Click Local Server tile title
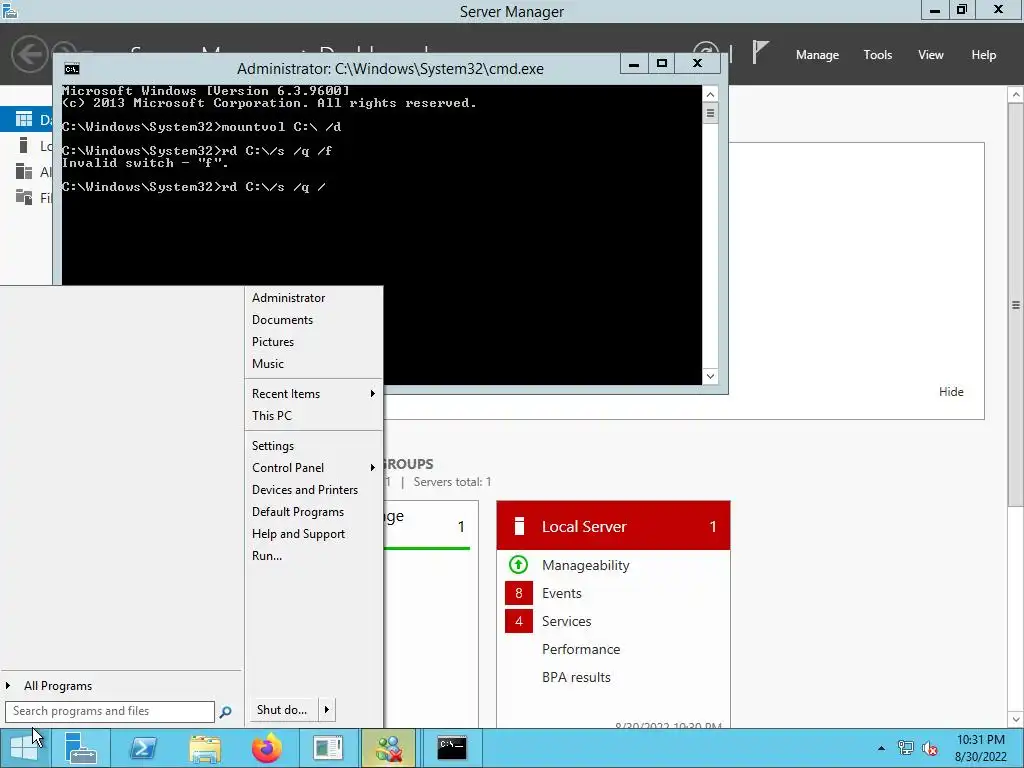This screenshot has height=768, width=1024. pos(584,526)
